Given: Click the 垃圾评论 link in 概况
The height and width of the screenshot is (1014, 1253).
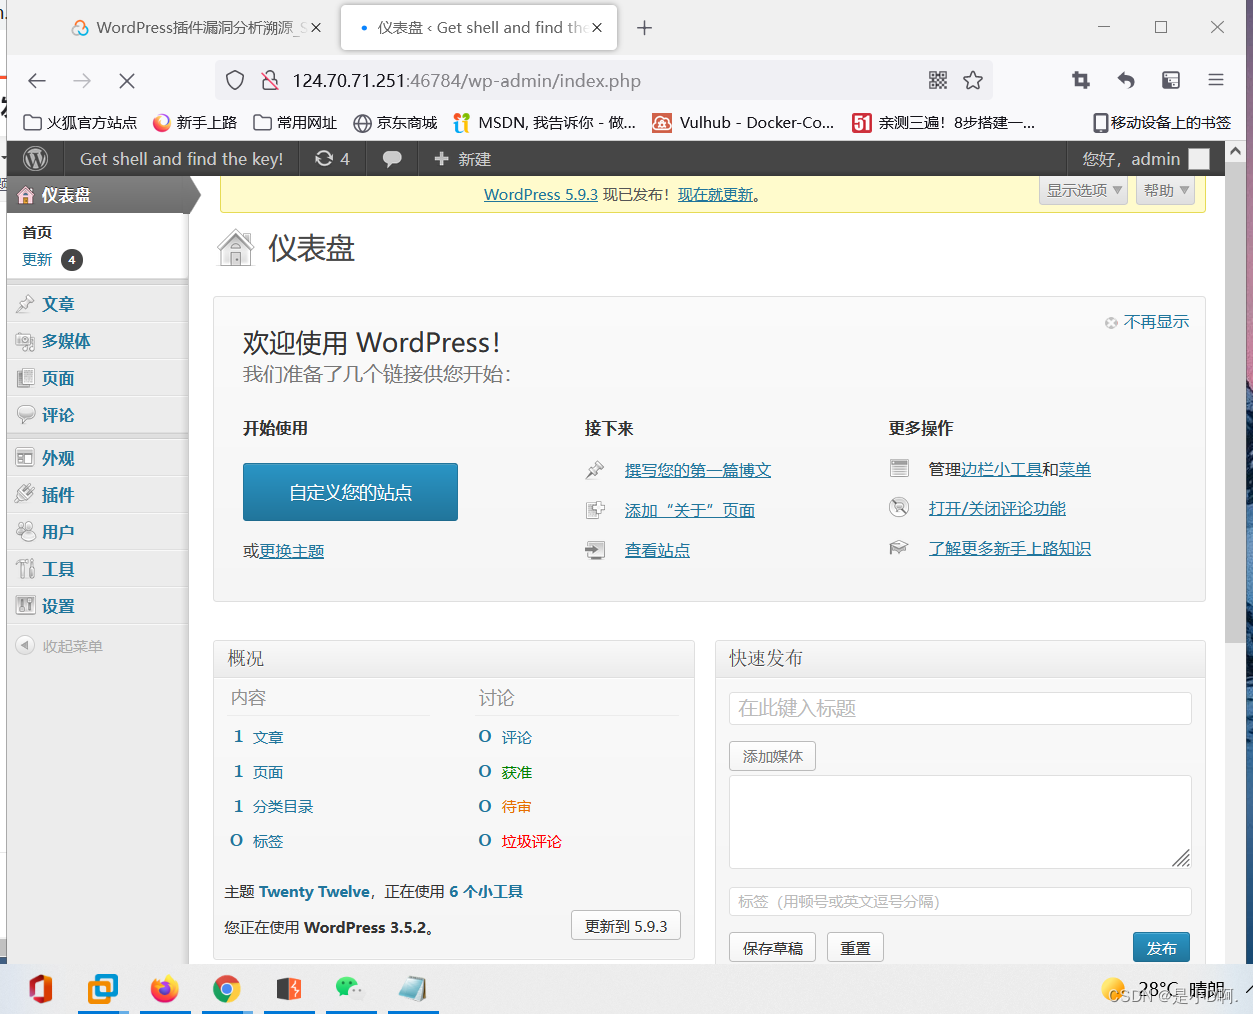Looking at the screenshot, I should click(532, 841).
